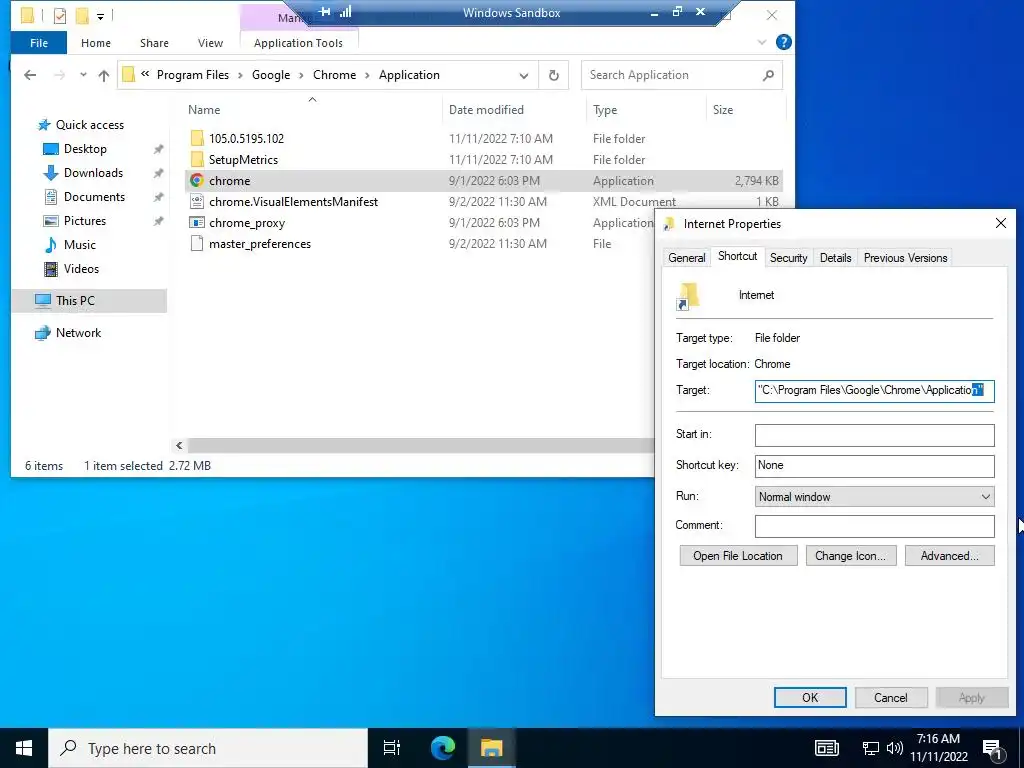Open Quick access in the navigation pane
Image resolution: width=1024 pixels, height=768 pixels.
89,125
